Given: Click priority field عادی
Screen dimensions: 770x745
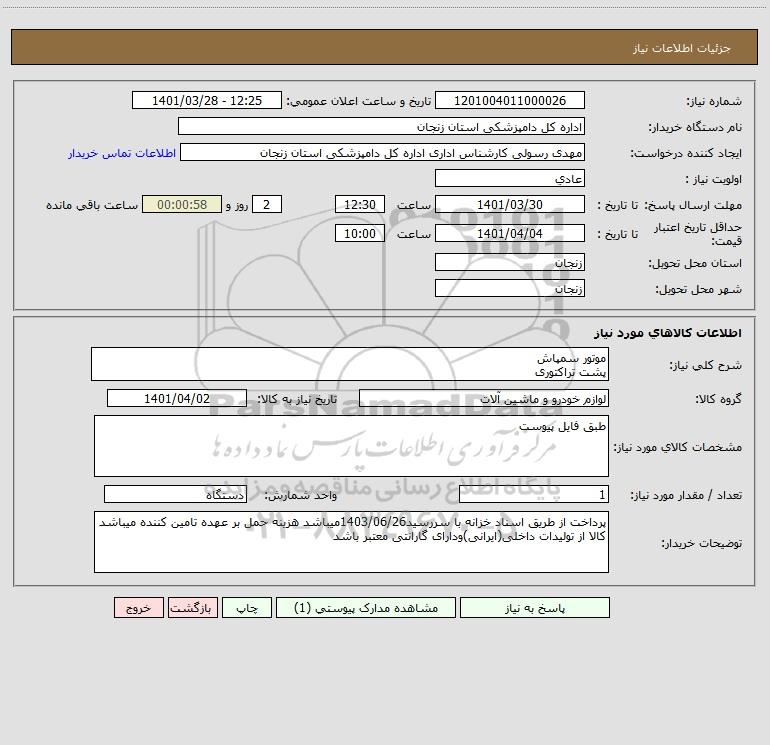Looking at the screenshot, I should pos(510,178).
